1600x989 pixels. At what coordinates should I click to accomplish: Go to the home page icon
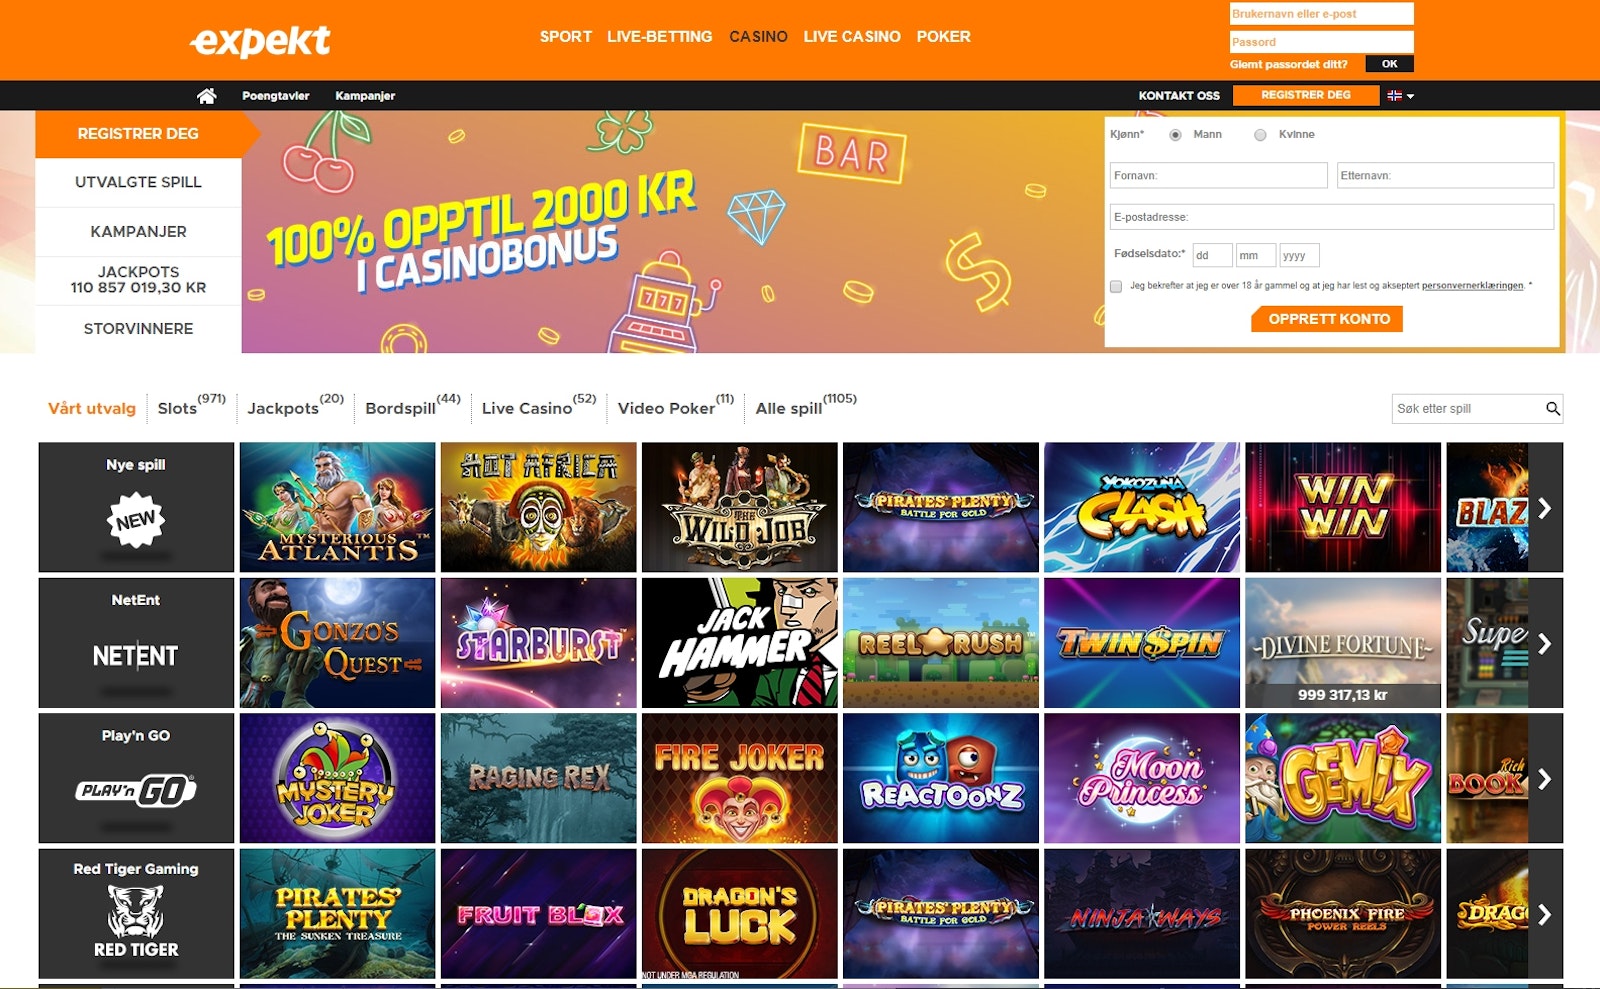pos(206,96)
